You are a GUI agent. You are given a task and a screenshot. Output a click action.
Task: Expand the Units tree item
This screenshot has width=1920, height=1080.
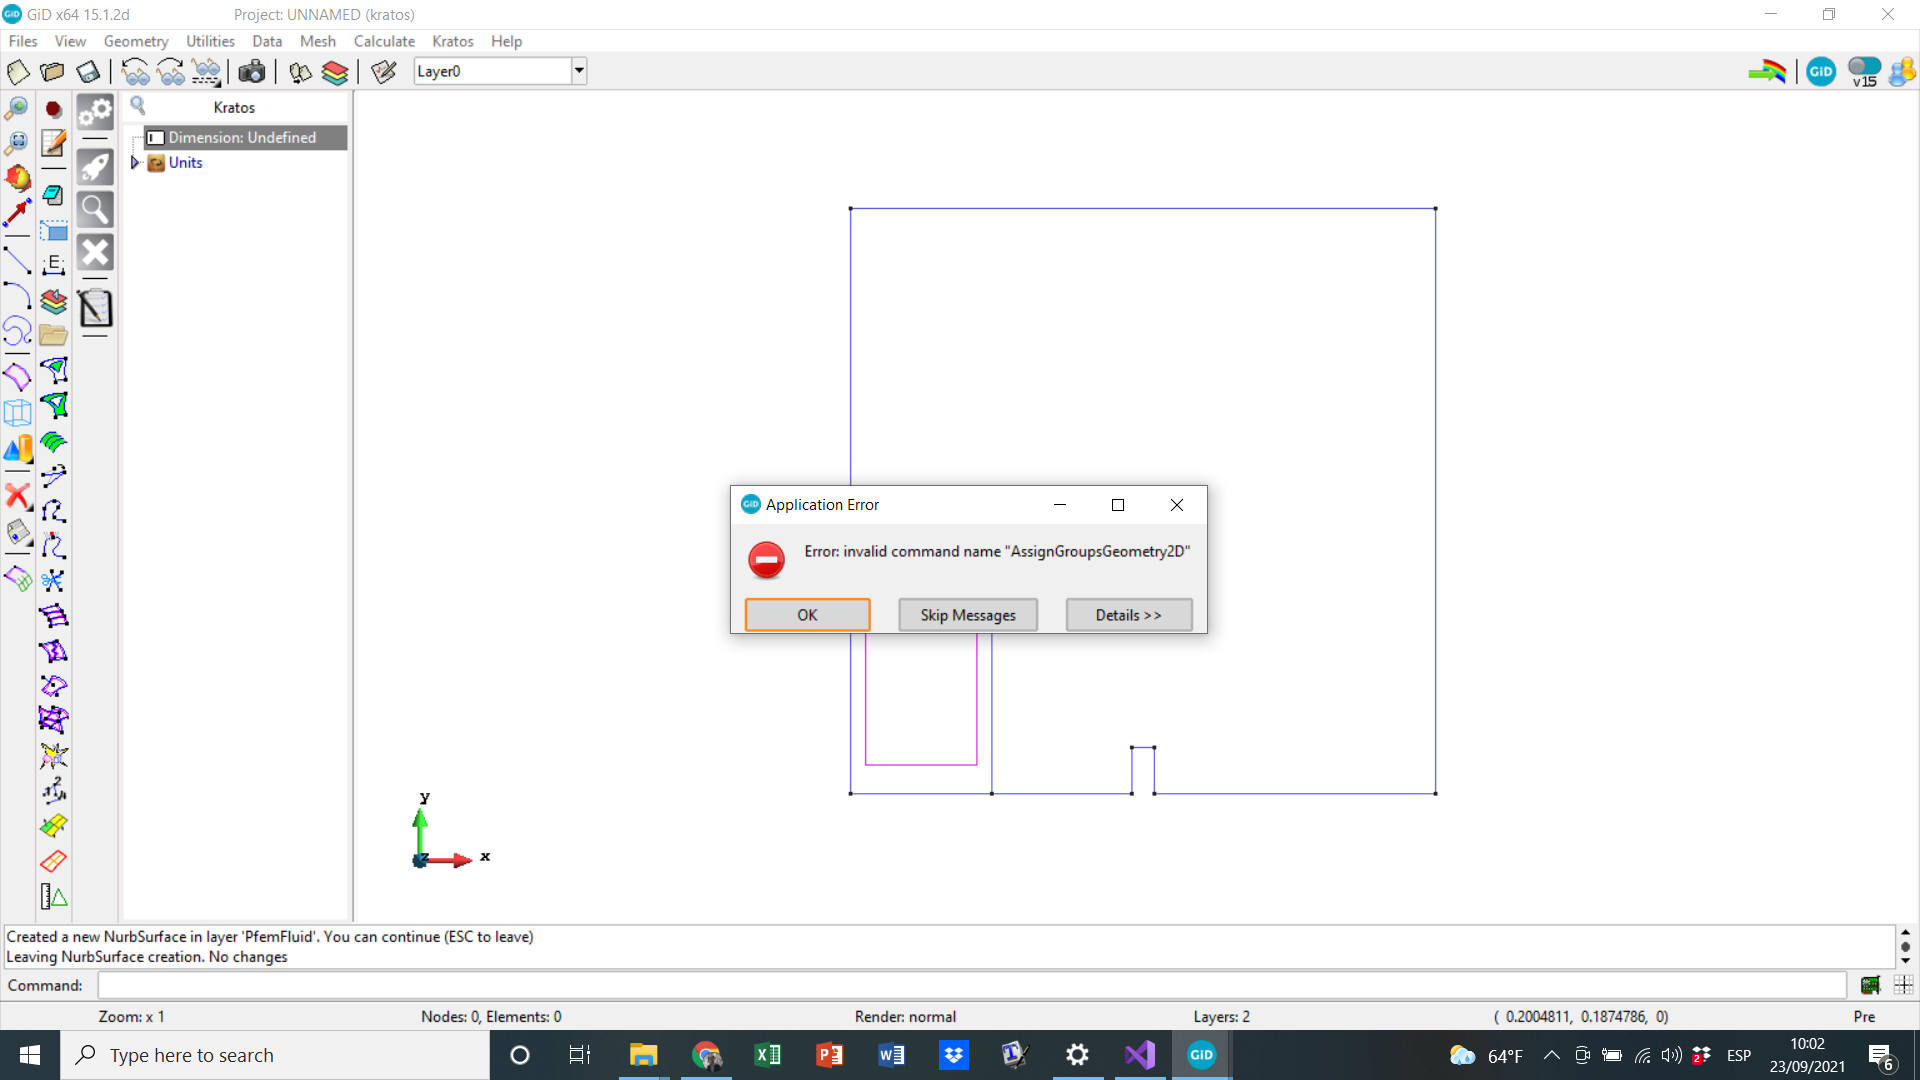136,162
